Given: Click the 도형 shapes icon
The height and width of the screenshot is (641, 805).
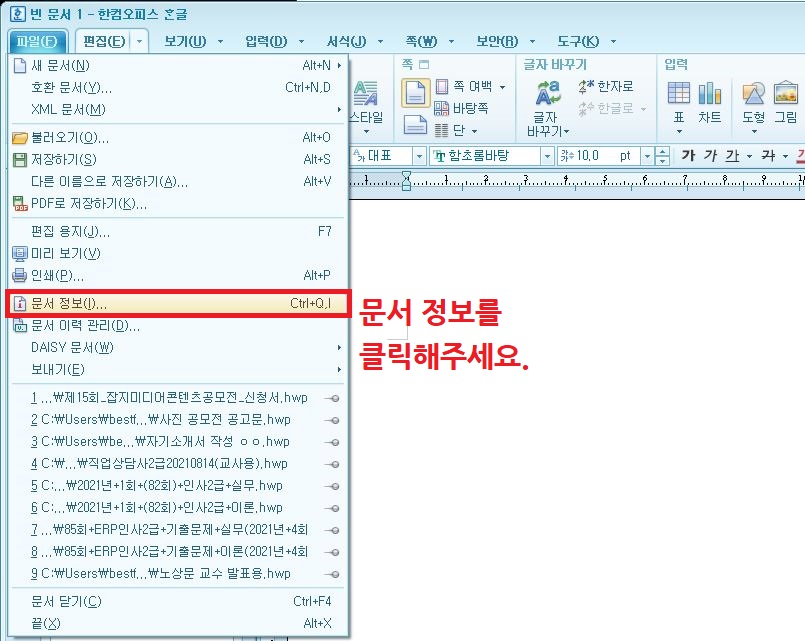Looking at the screenshot, I should [753, 93].
